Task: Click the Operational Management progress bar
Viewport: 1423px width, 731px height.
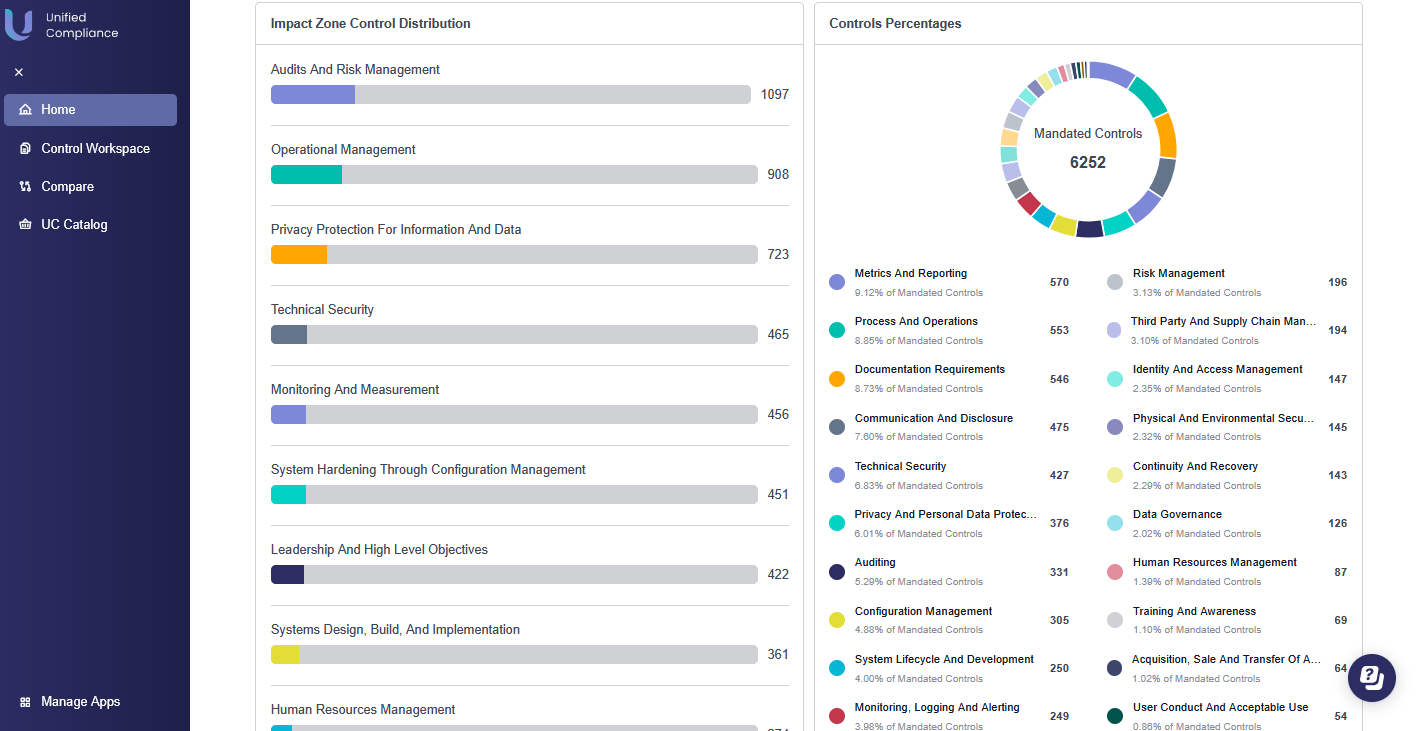Action: 514,175
